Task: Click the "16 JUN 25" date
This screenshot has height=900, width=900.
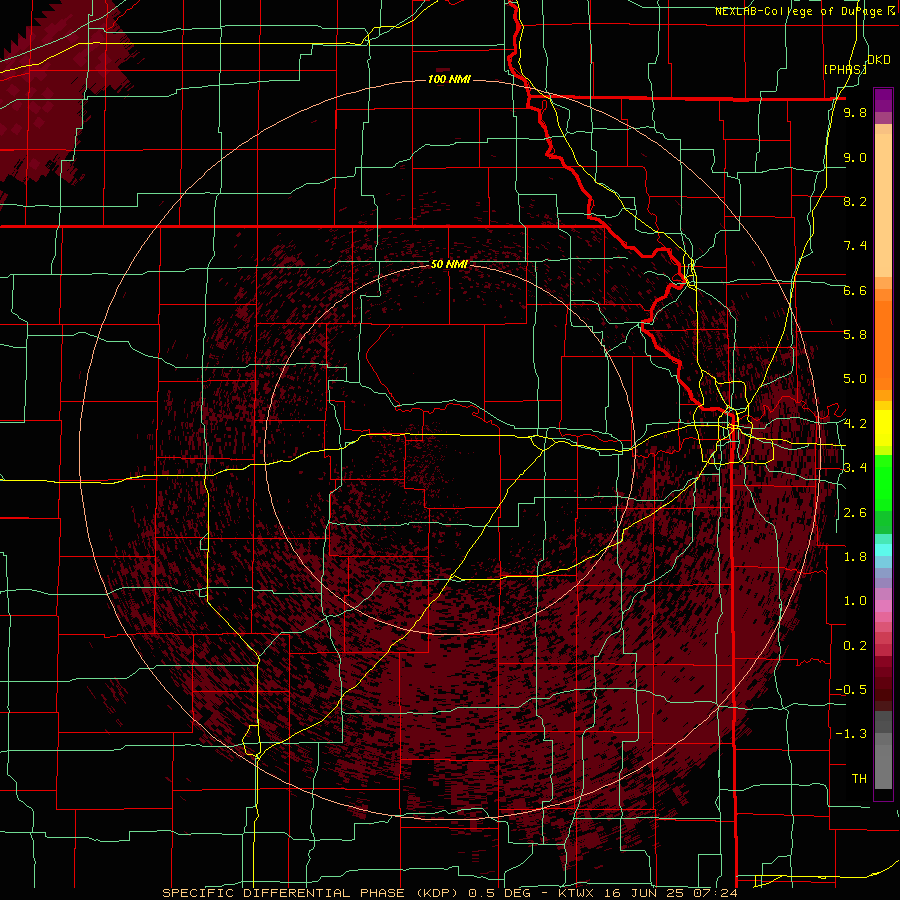Action: [x=645, y=893]
